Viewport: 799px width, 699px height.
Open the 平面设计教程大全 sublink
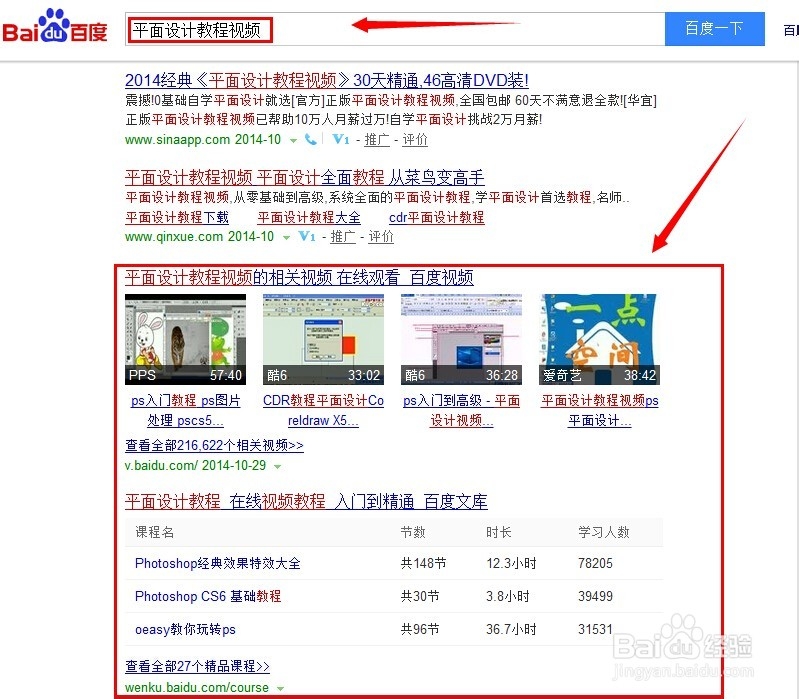click(x=309, y=218)
